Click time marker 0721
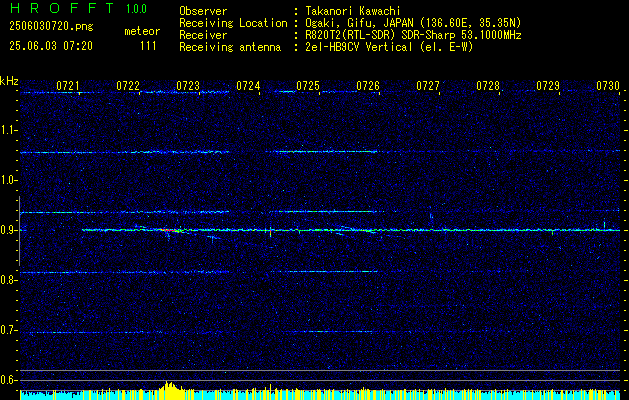629x400 pixels. (68, 85)
